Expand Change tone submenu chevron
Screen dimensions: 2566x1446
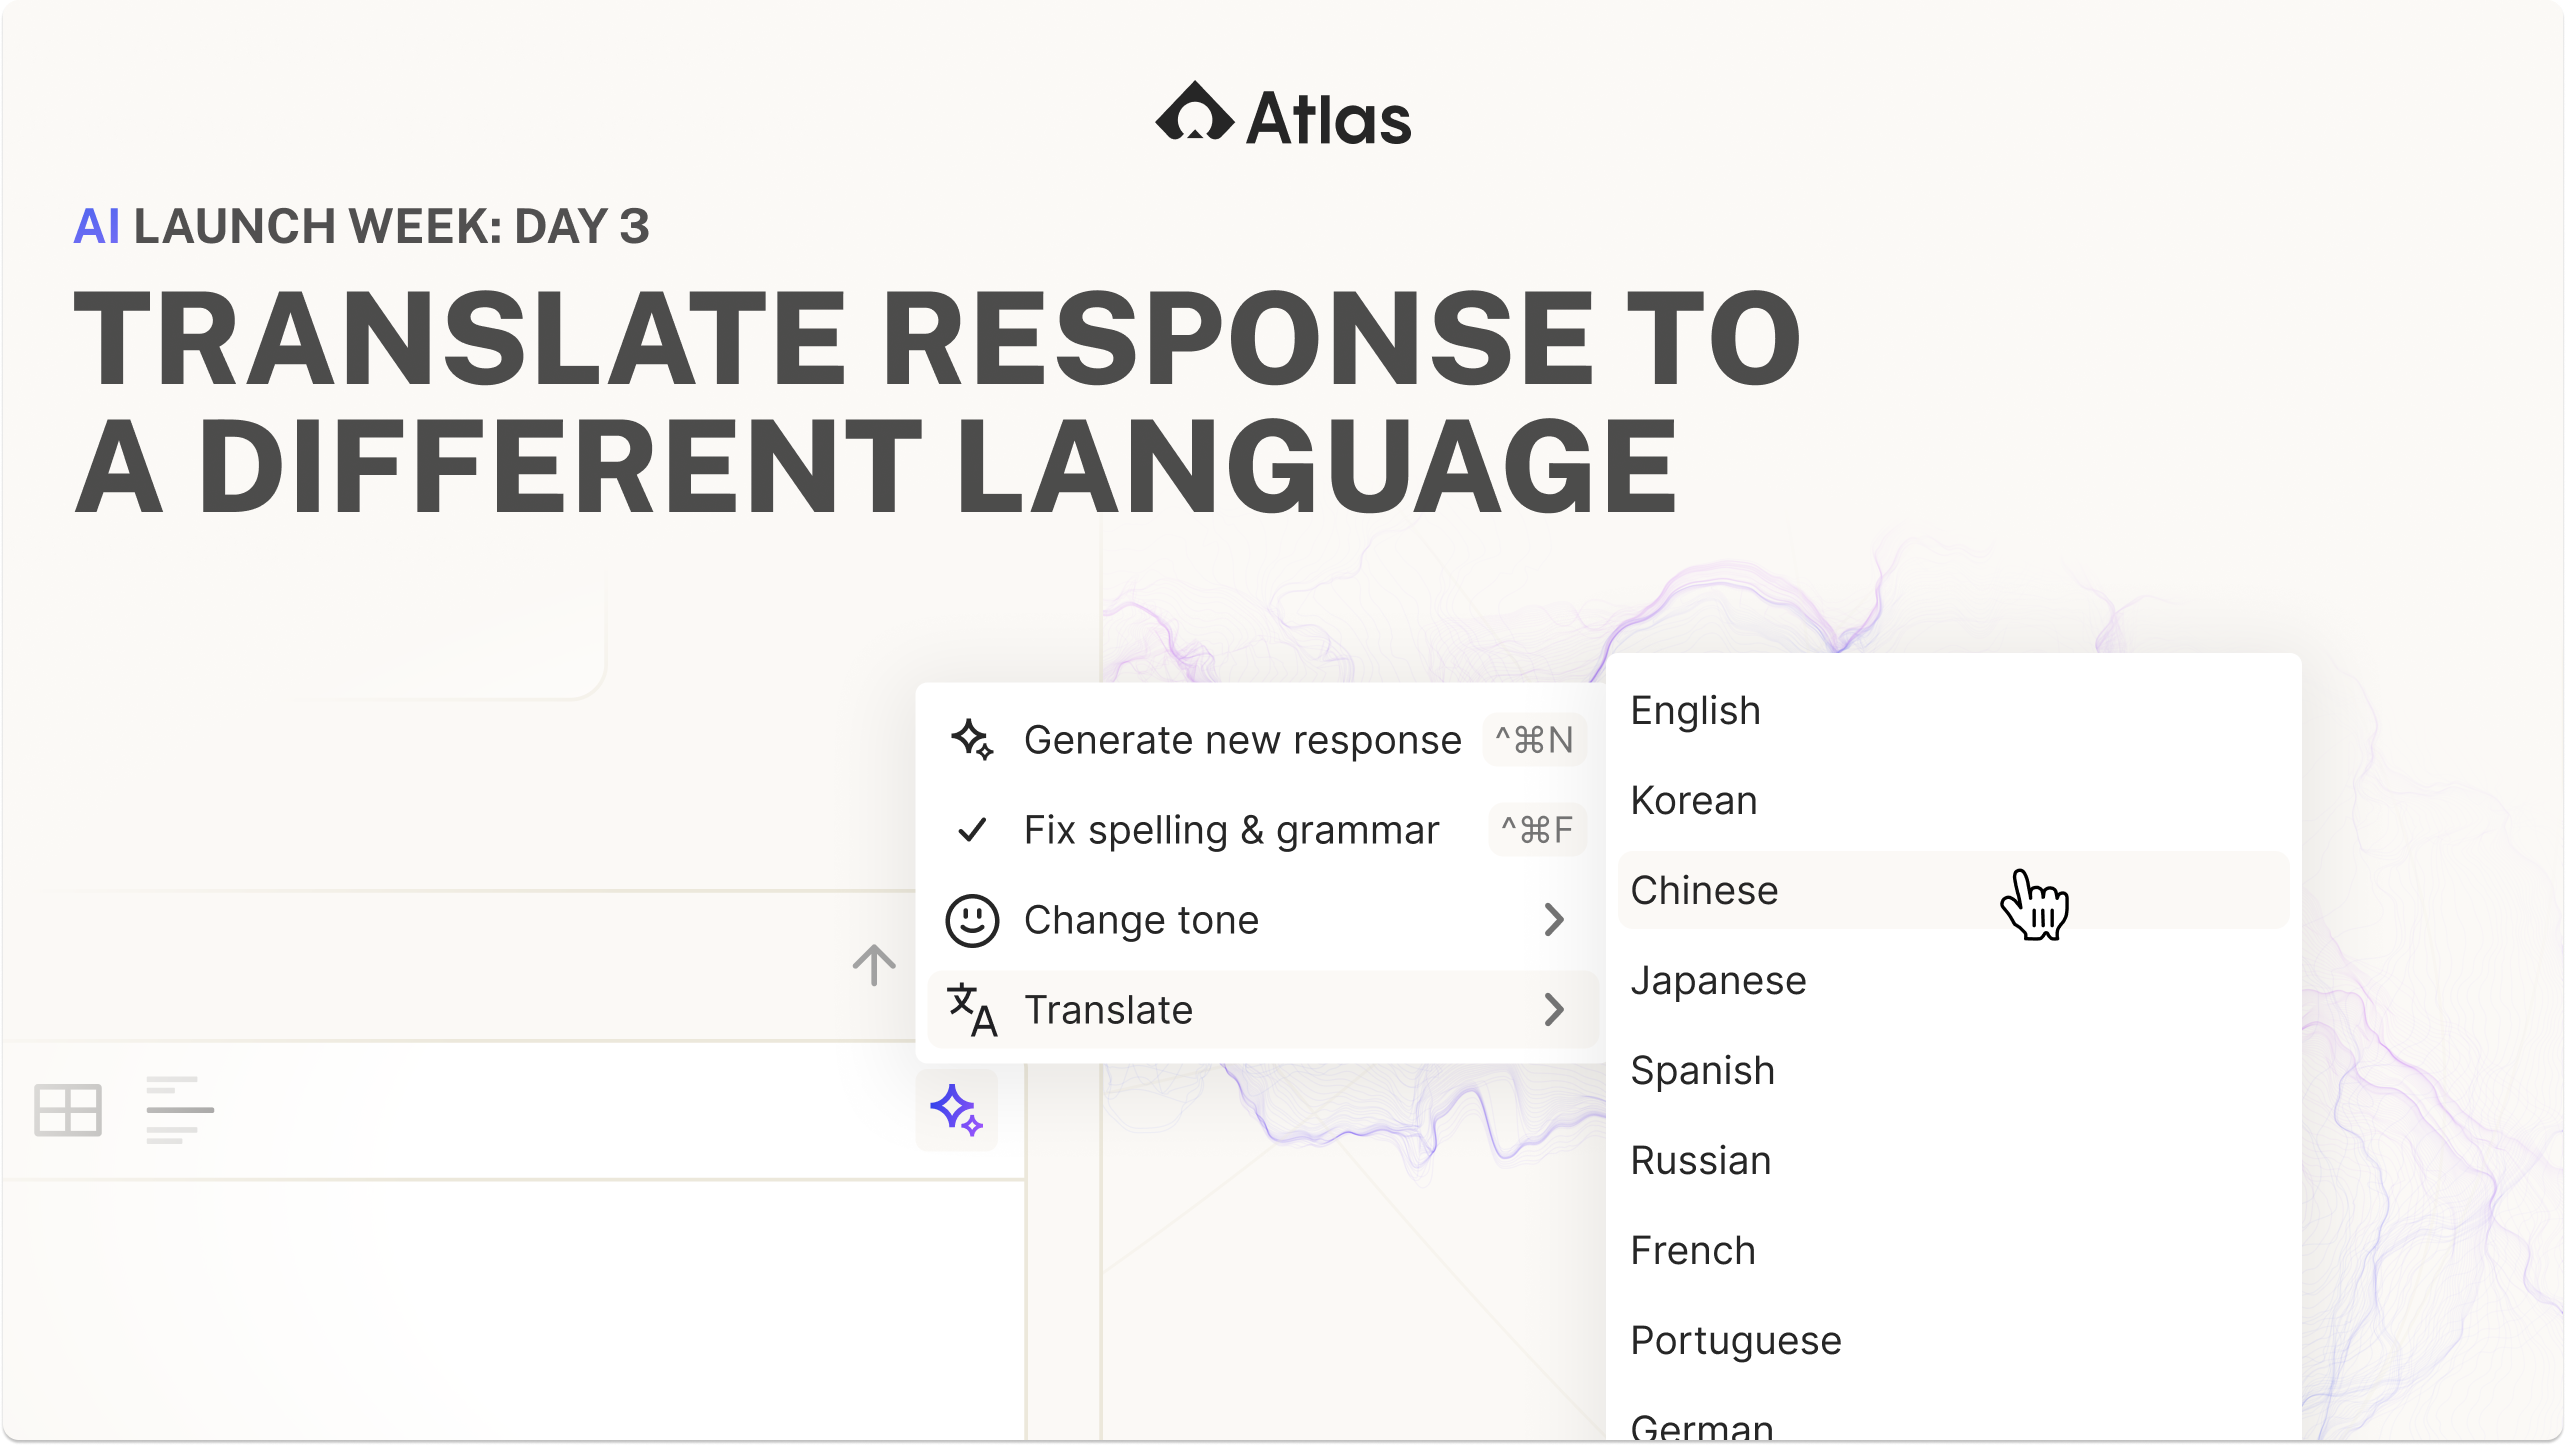(1553, 920)
